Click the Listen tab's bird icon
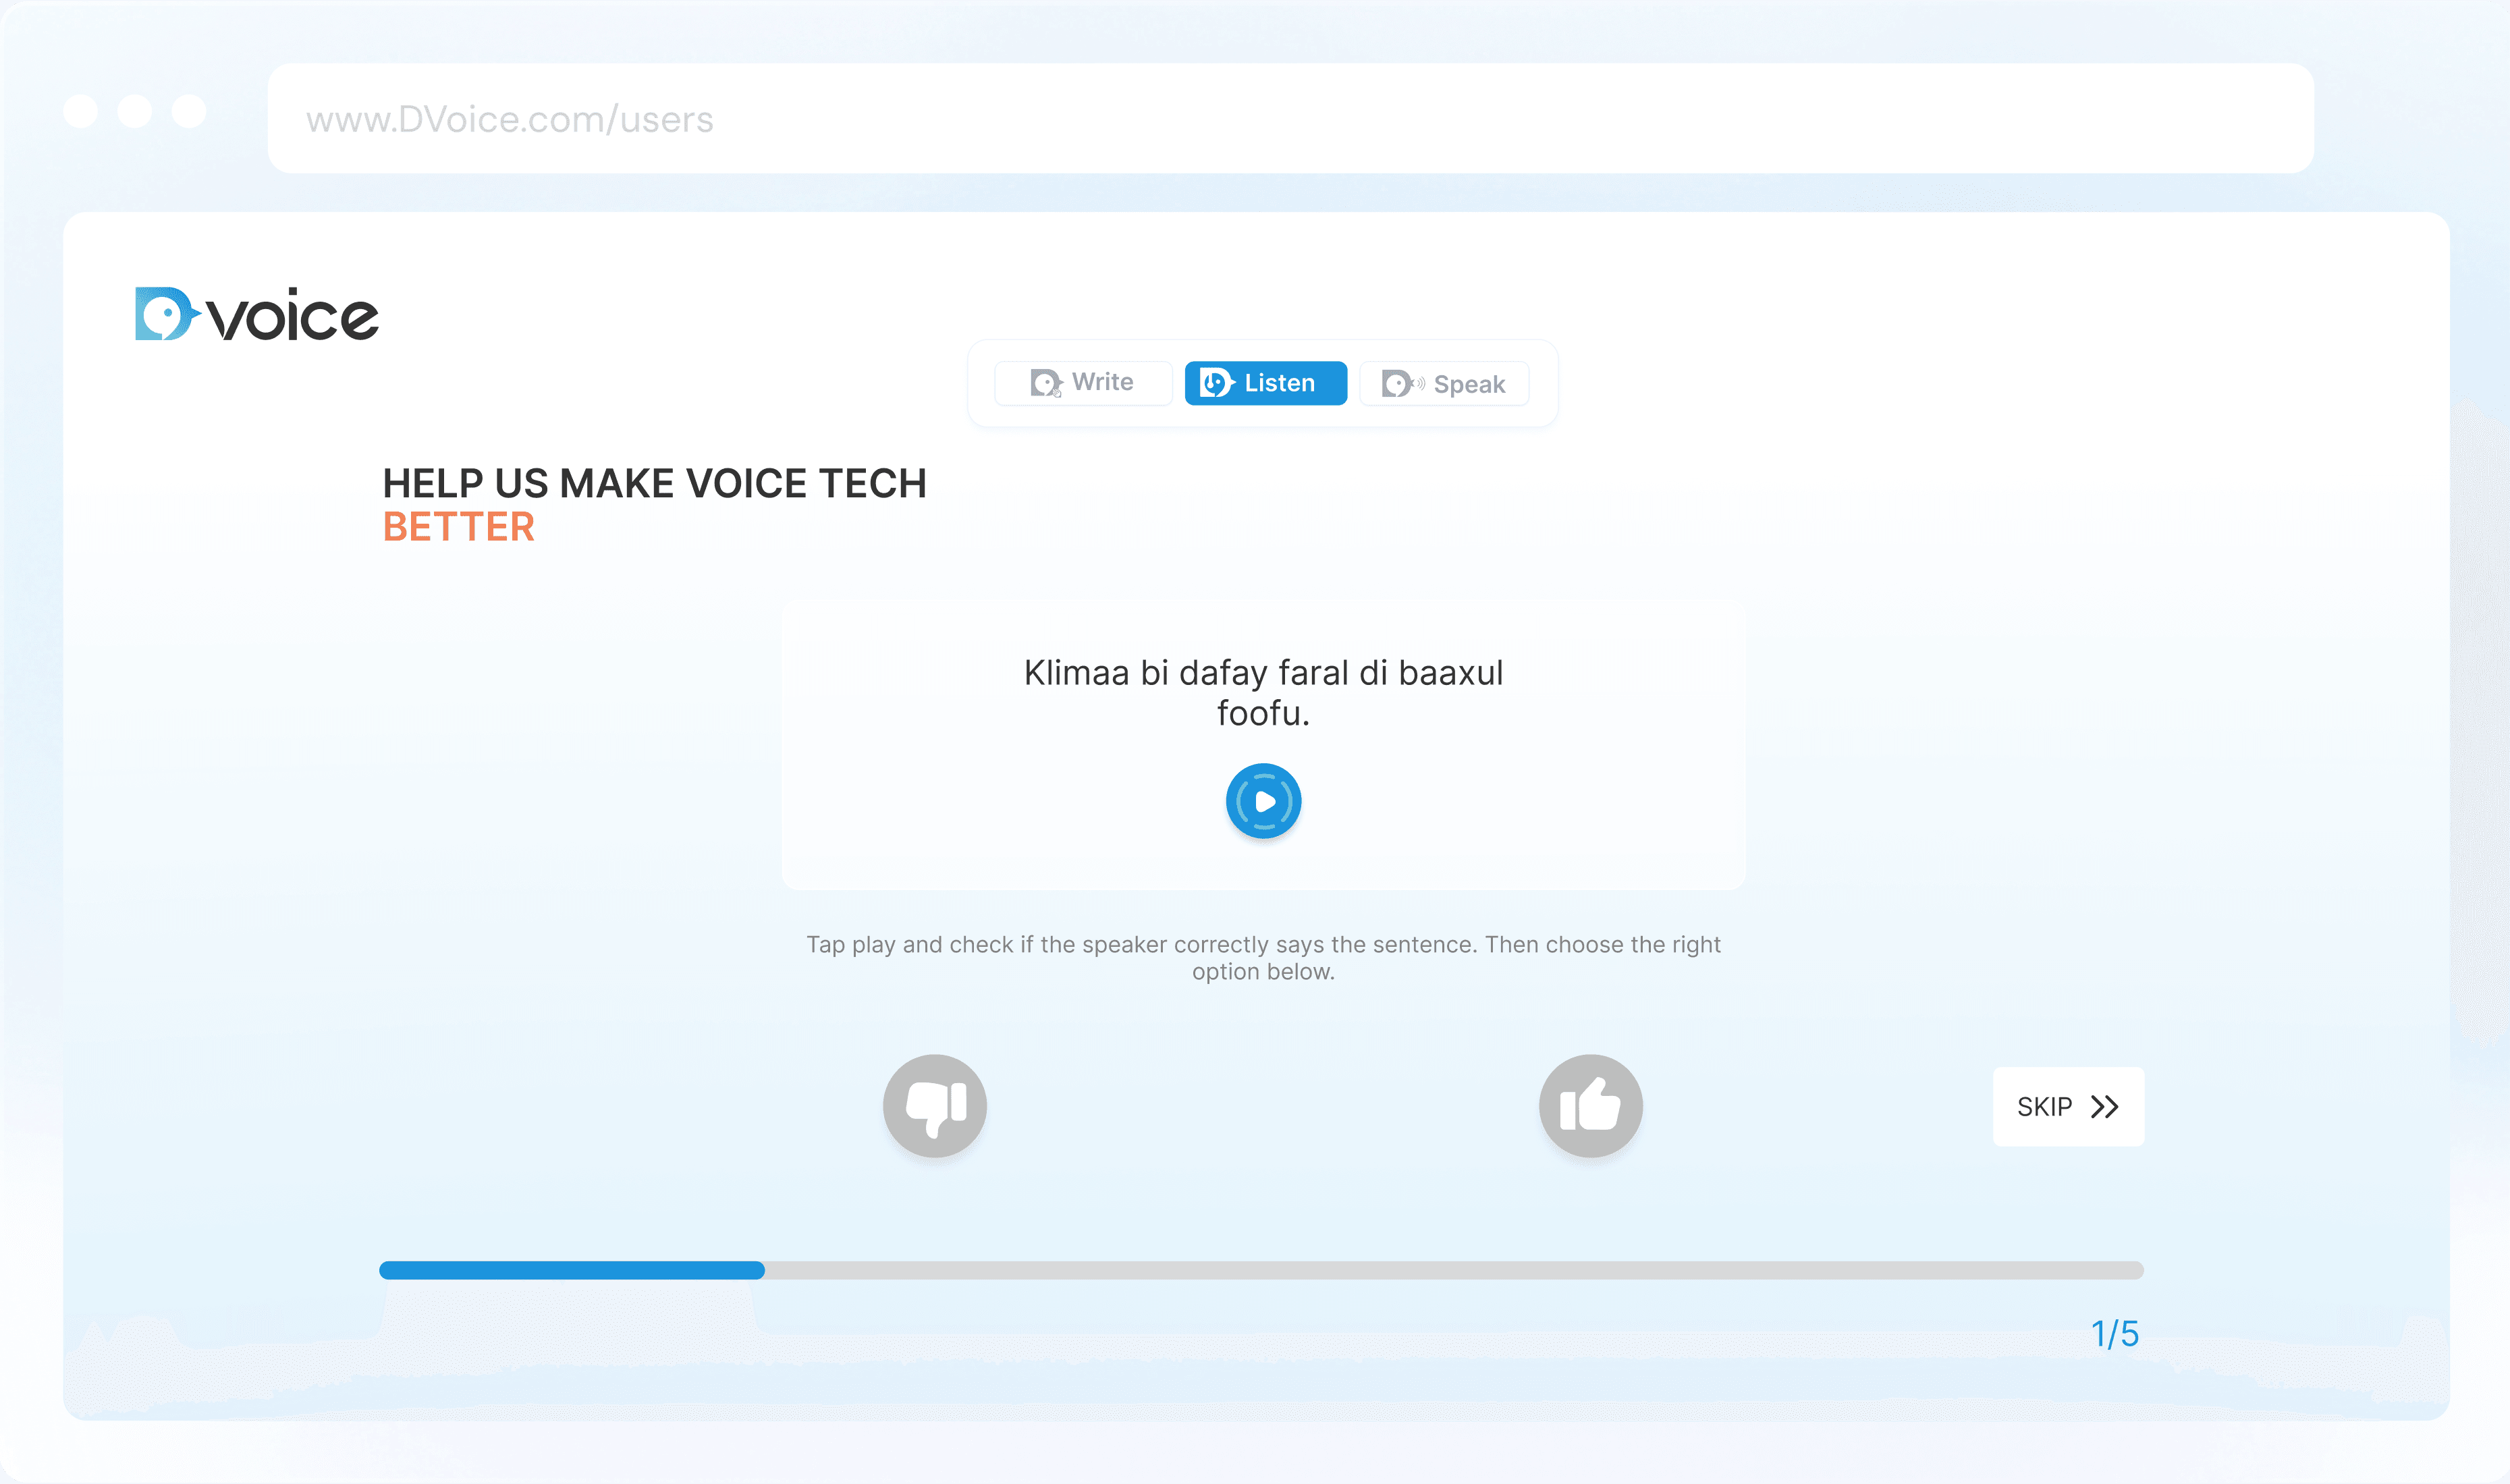Image resolution: width=2510 pixels, height=1484 pixels. click(x=1219, y=383)
